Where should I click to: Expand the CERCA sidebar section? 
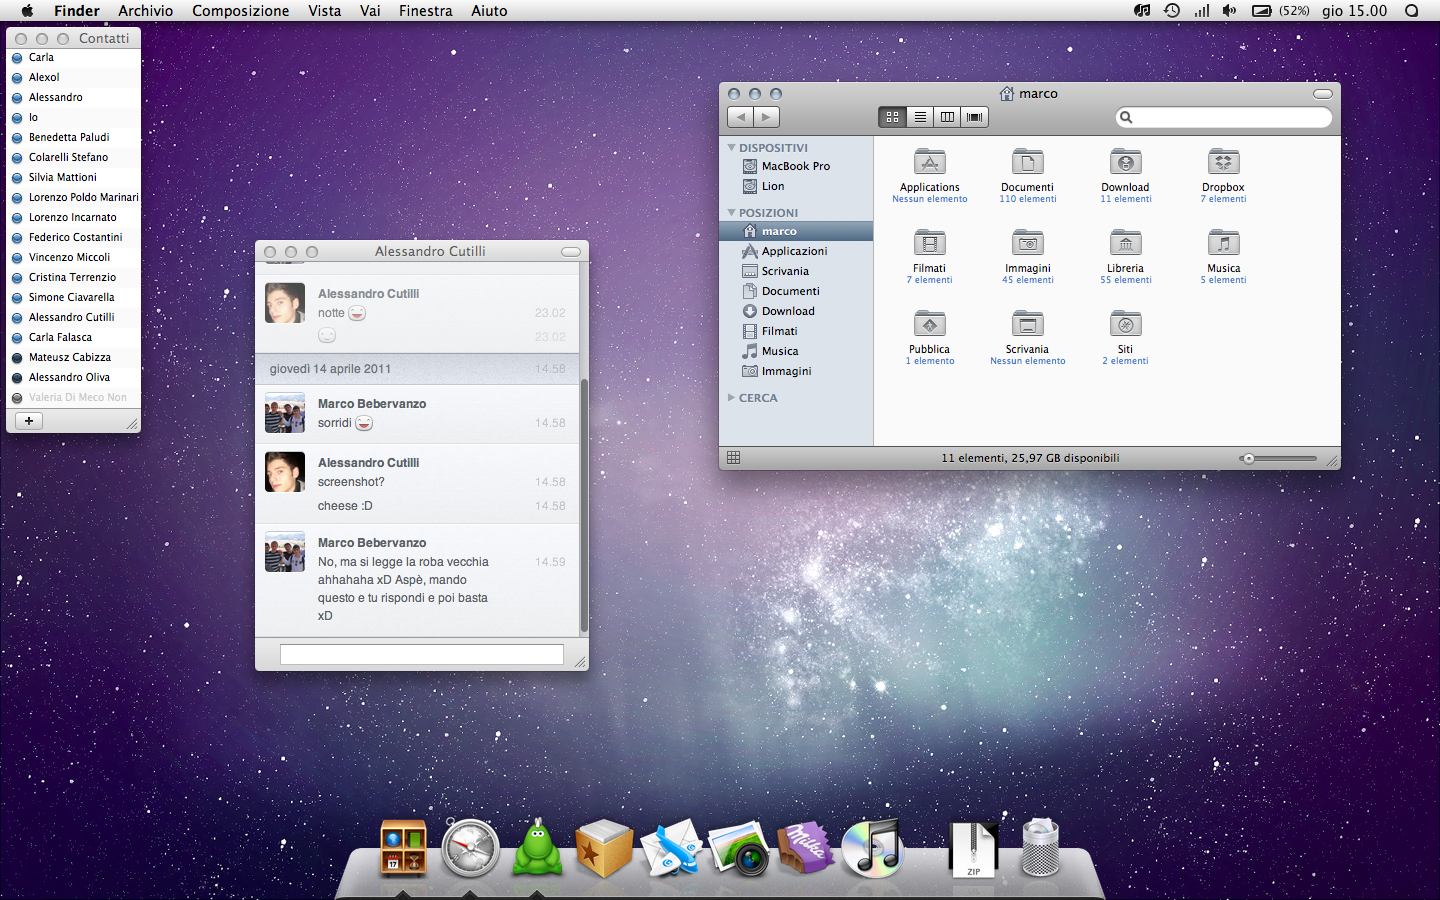pyautogui.click(x=731, y=397)
